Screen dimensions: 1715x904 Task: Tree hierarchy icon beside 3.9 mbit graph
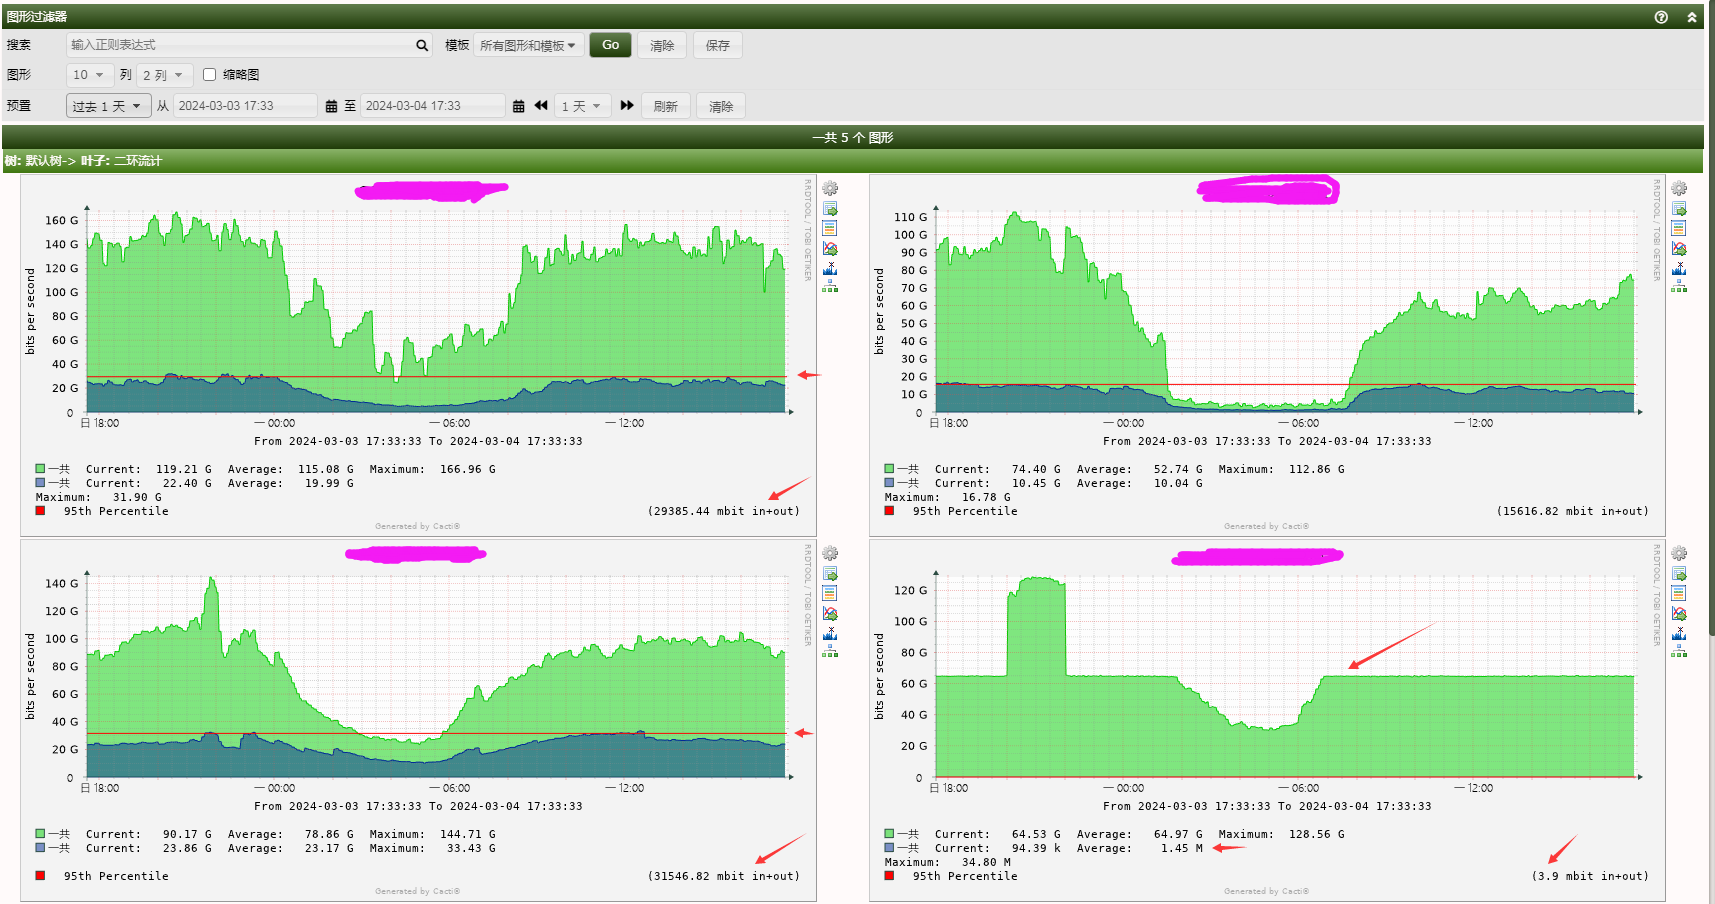click(1679, 651)
